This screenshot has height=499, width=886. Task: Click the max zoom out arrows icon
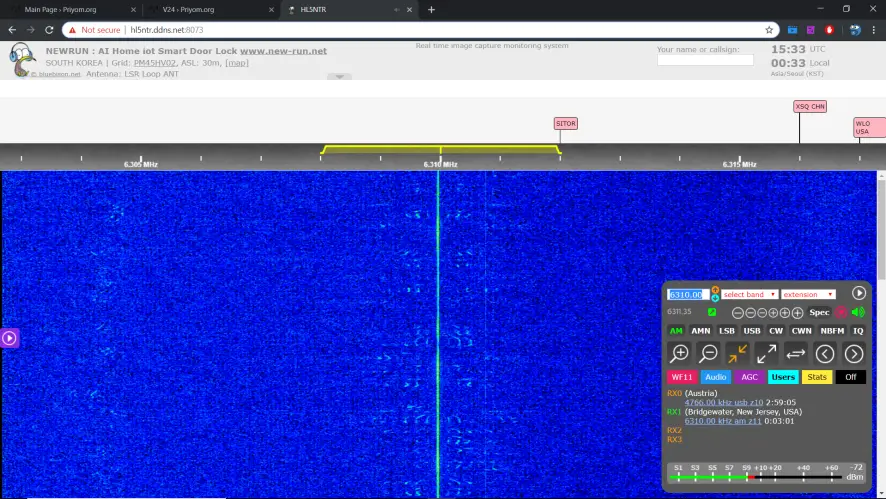(766, 353)
